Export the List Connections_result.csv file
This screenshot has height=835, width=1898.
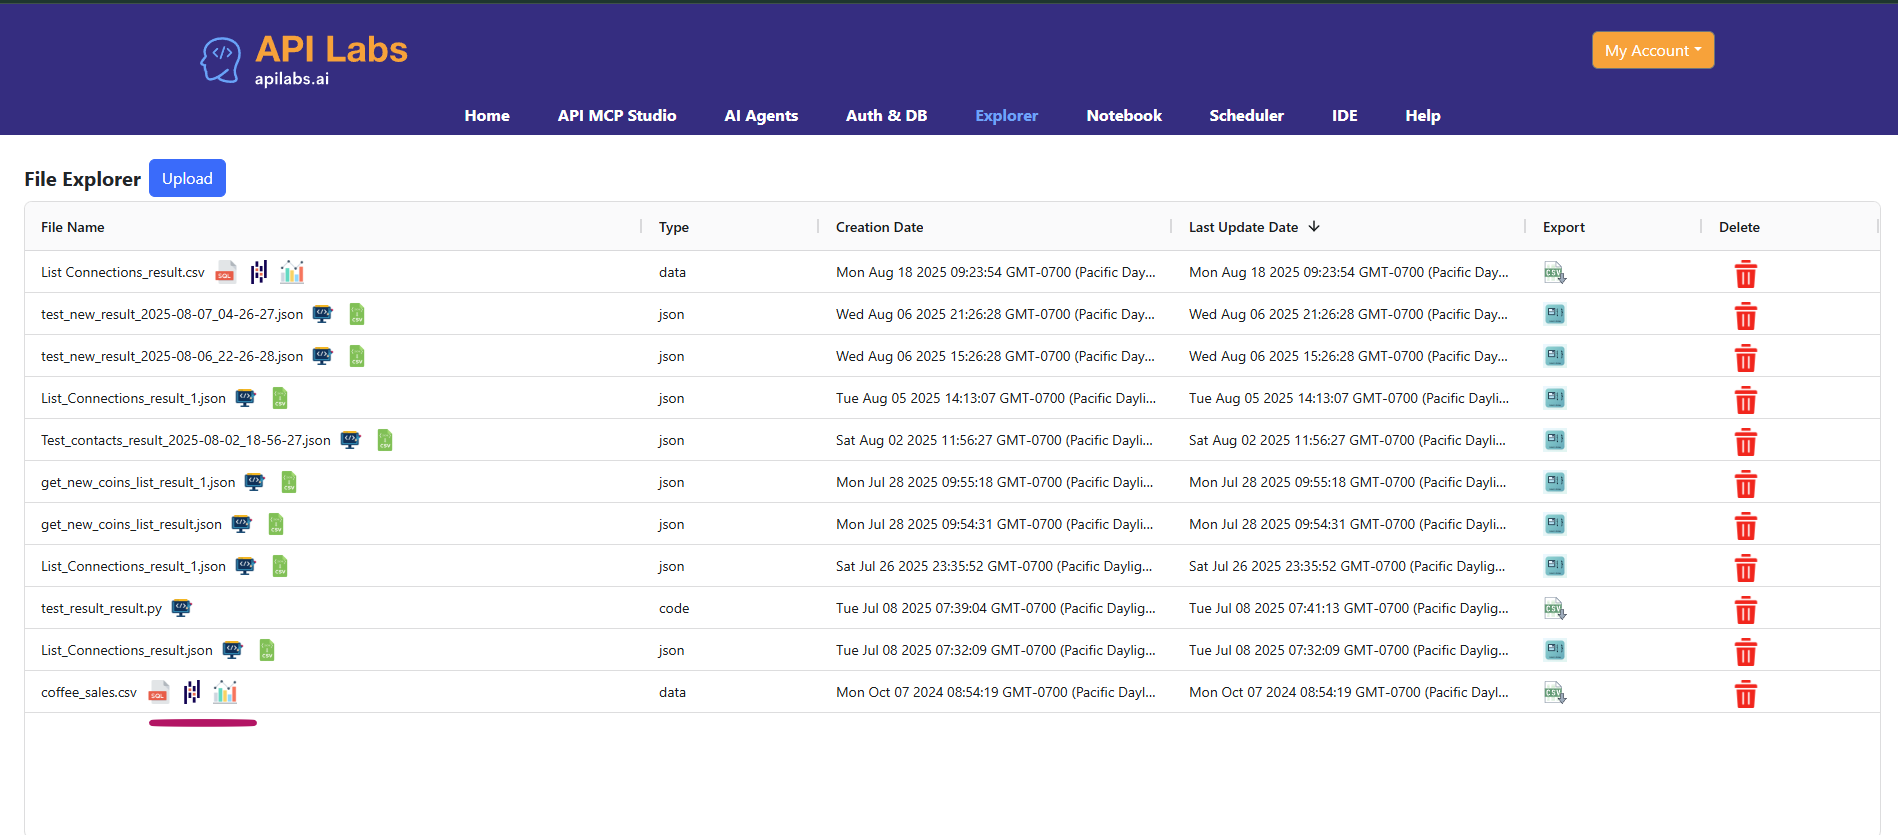coord(1555,272)
